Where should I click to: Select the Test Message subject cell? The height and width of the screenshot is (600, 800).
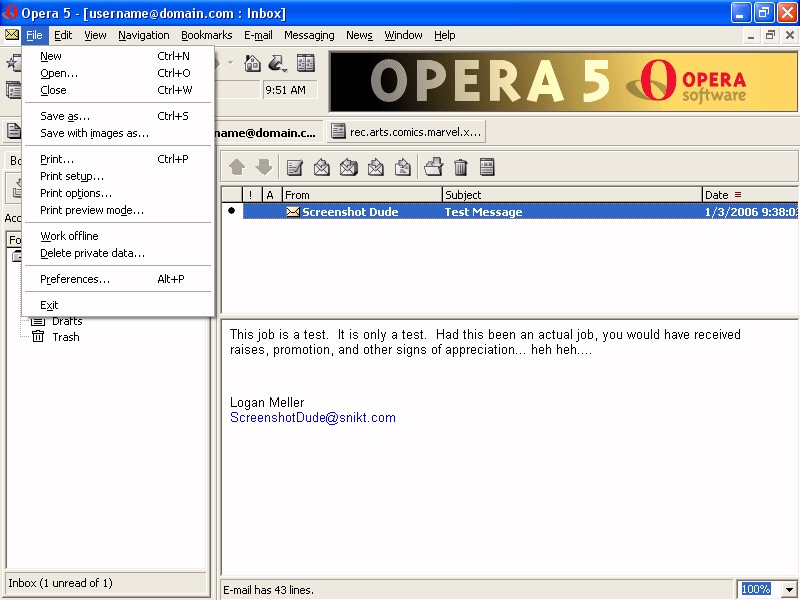(x=483, y=212)
